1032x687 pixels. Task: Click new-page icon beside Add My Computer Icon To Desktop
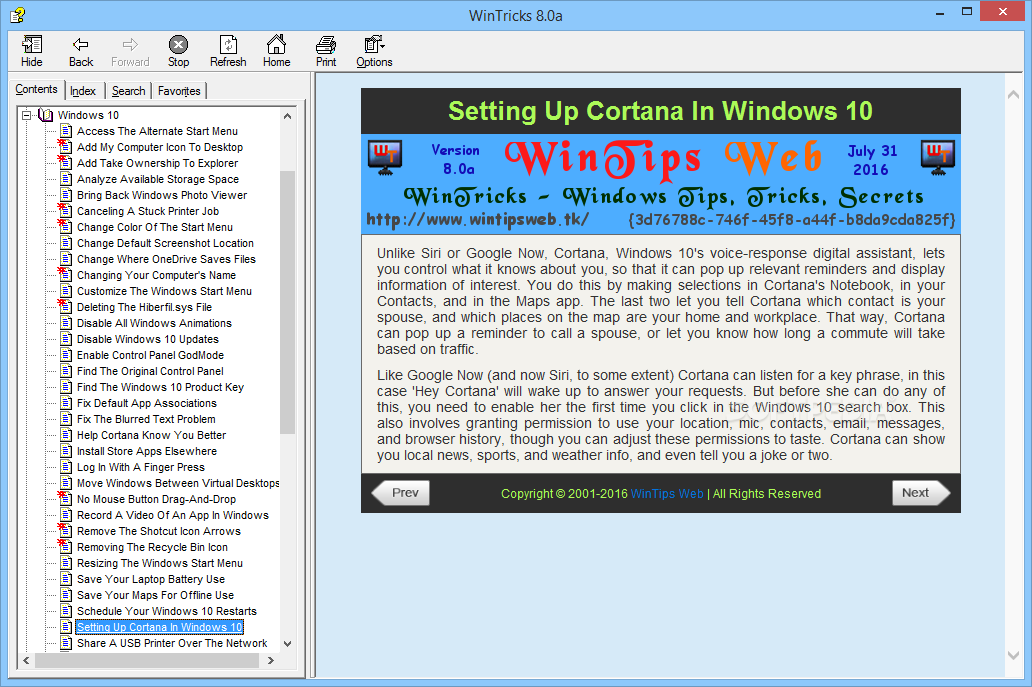click(x=65, y=146)
